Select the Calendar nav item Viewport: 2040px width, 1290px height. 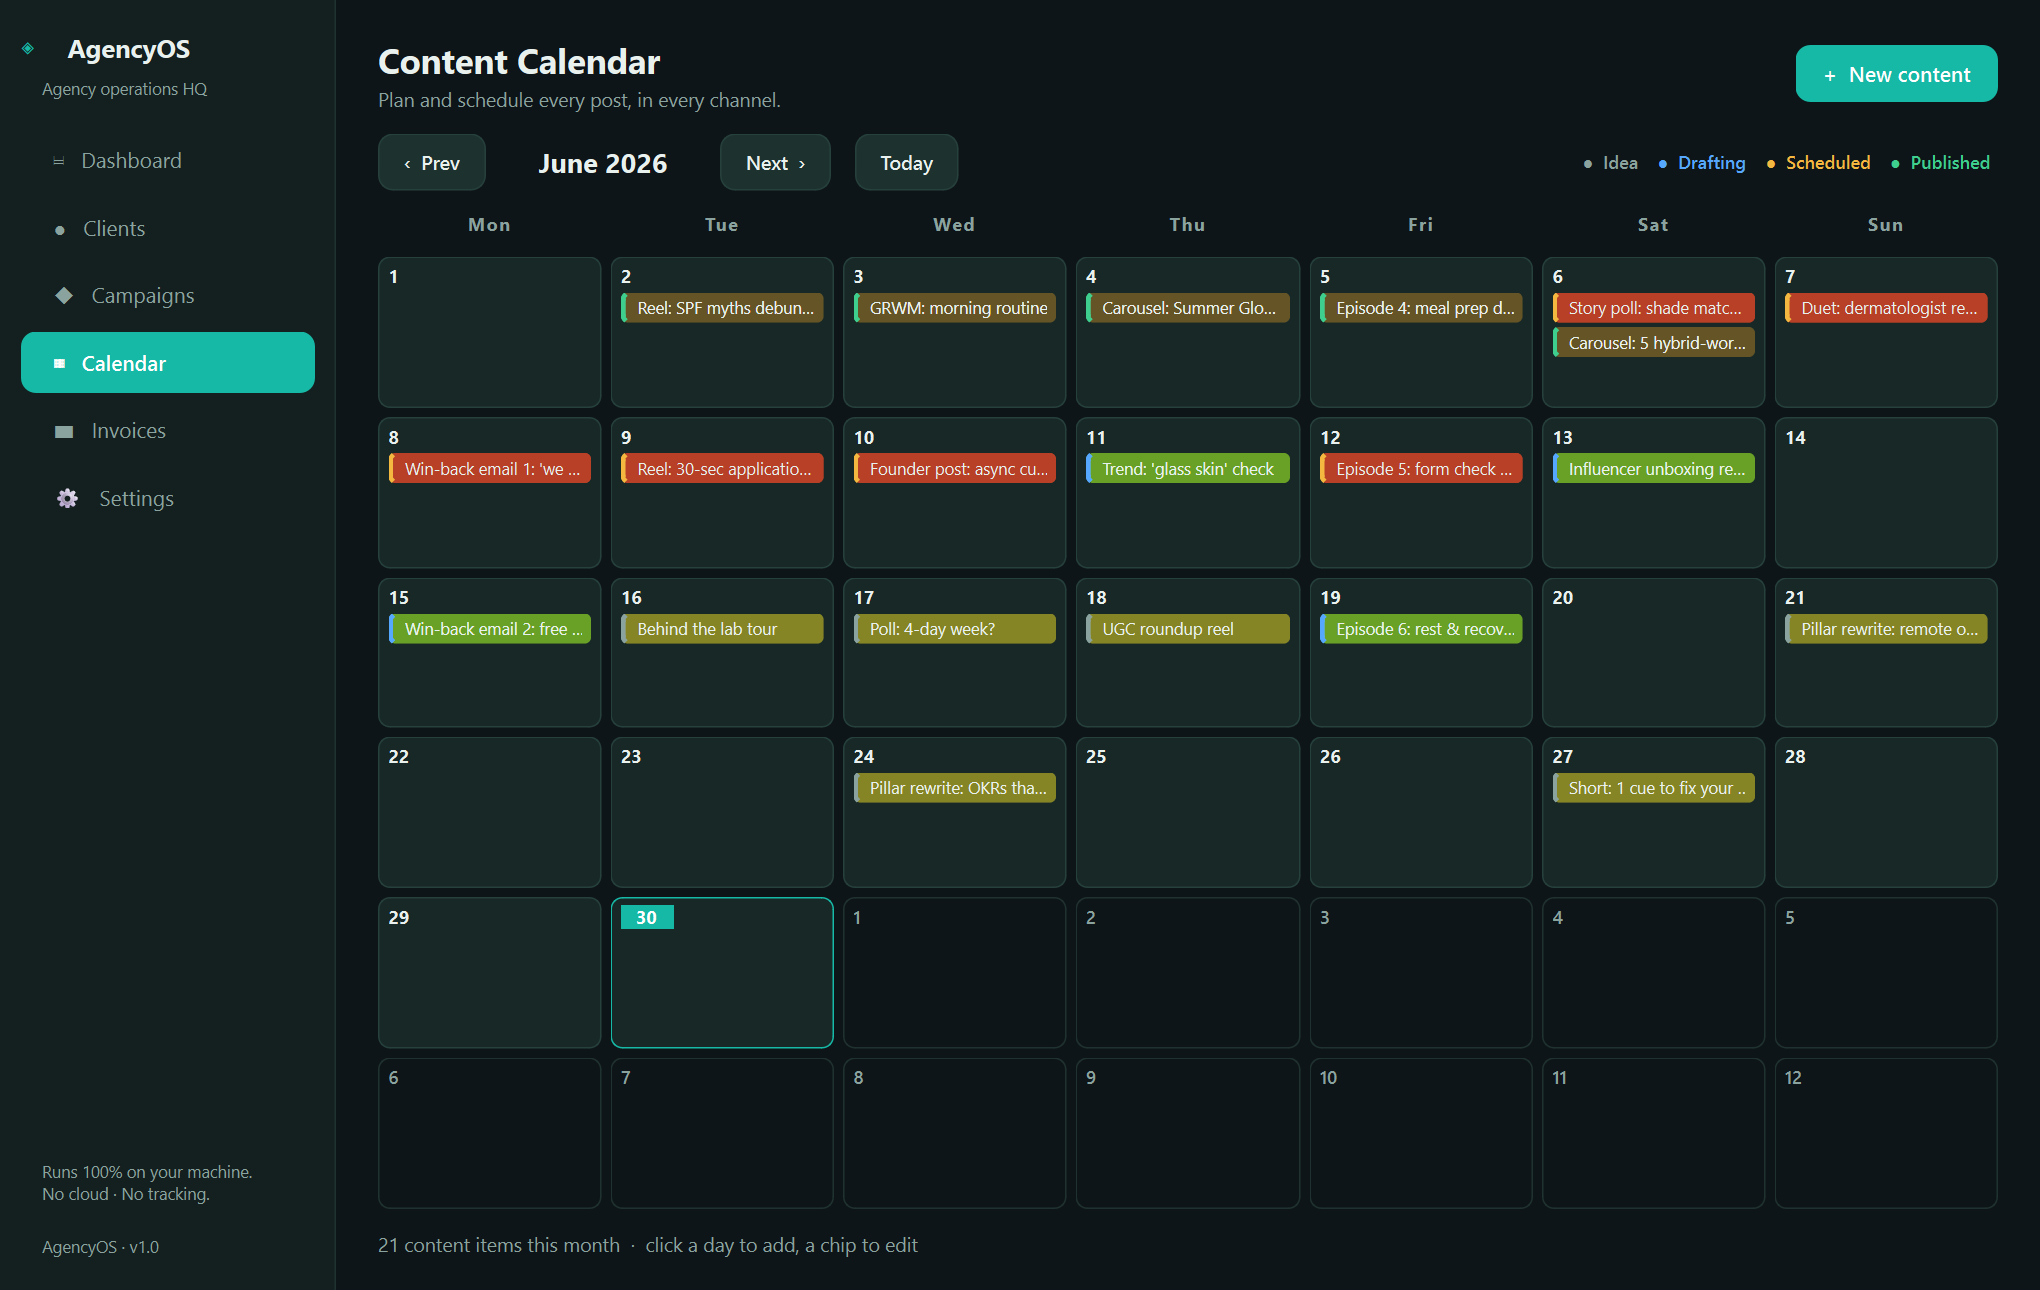coord(168,363)
